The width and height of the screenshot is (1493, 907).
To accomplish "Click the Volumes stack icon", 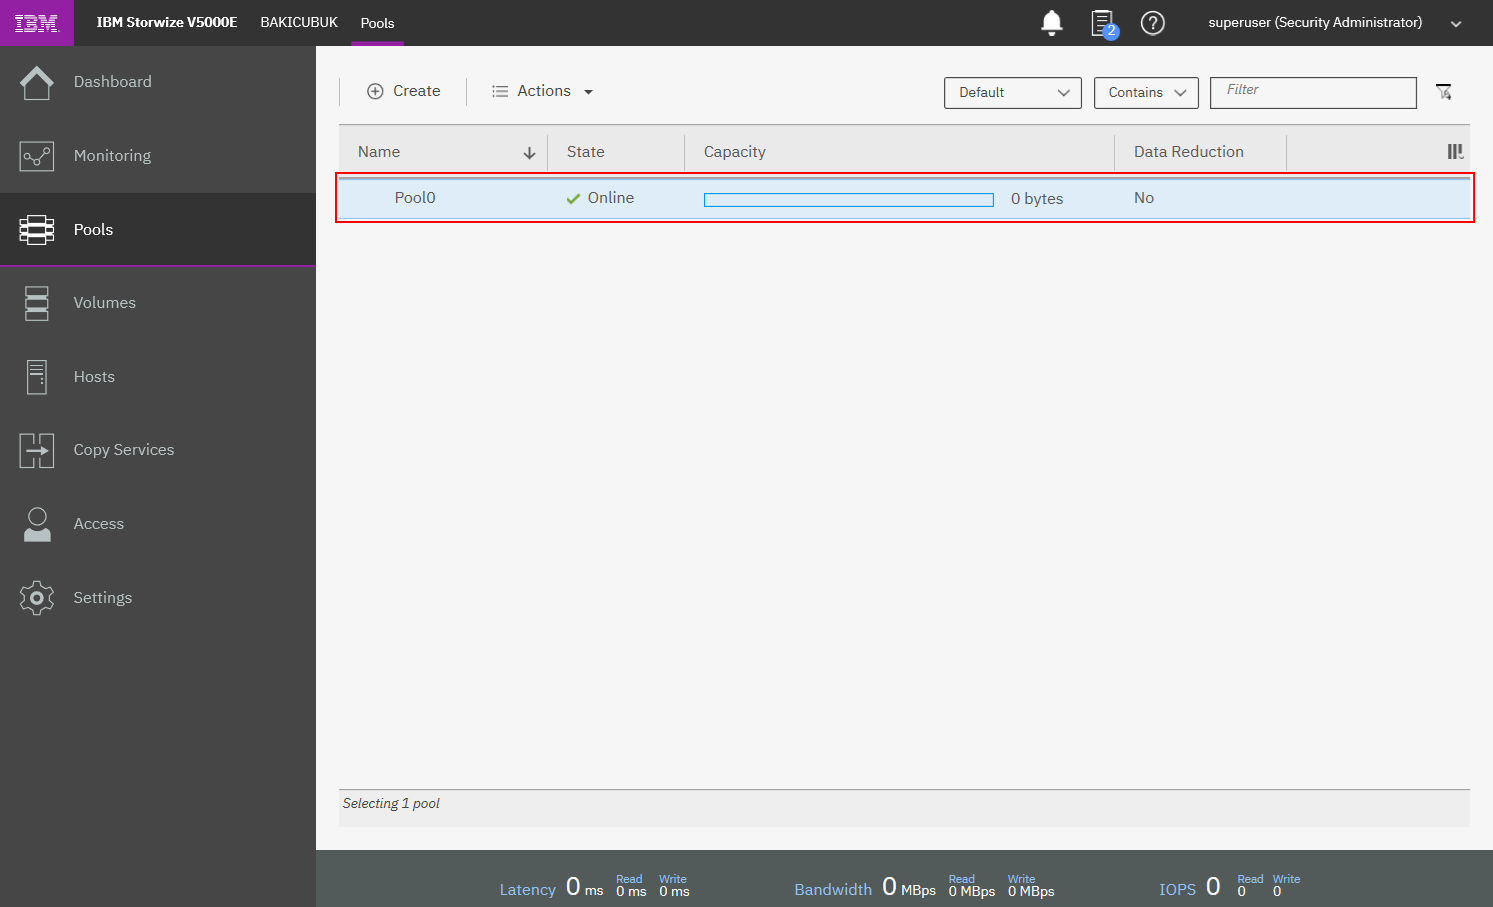I will (37, 303).
